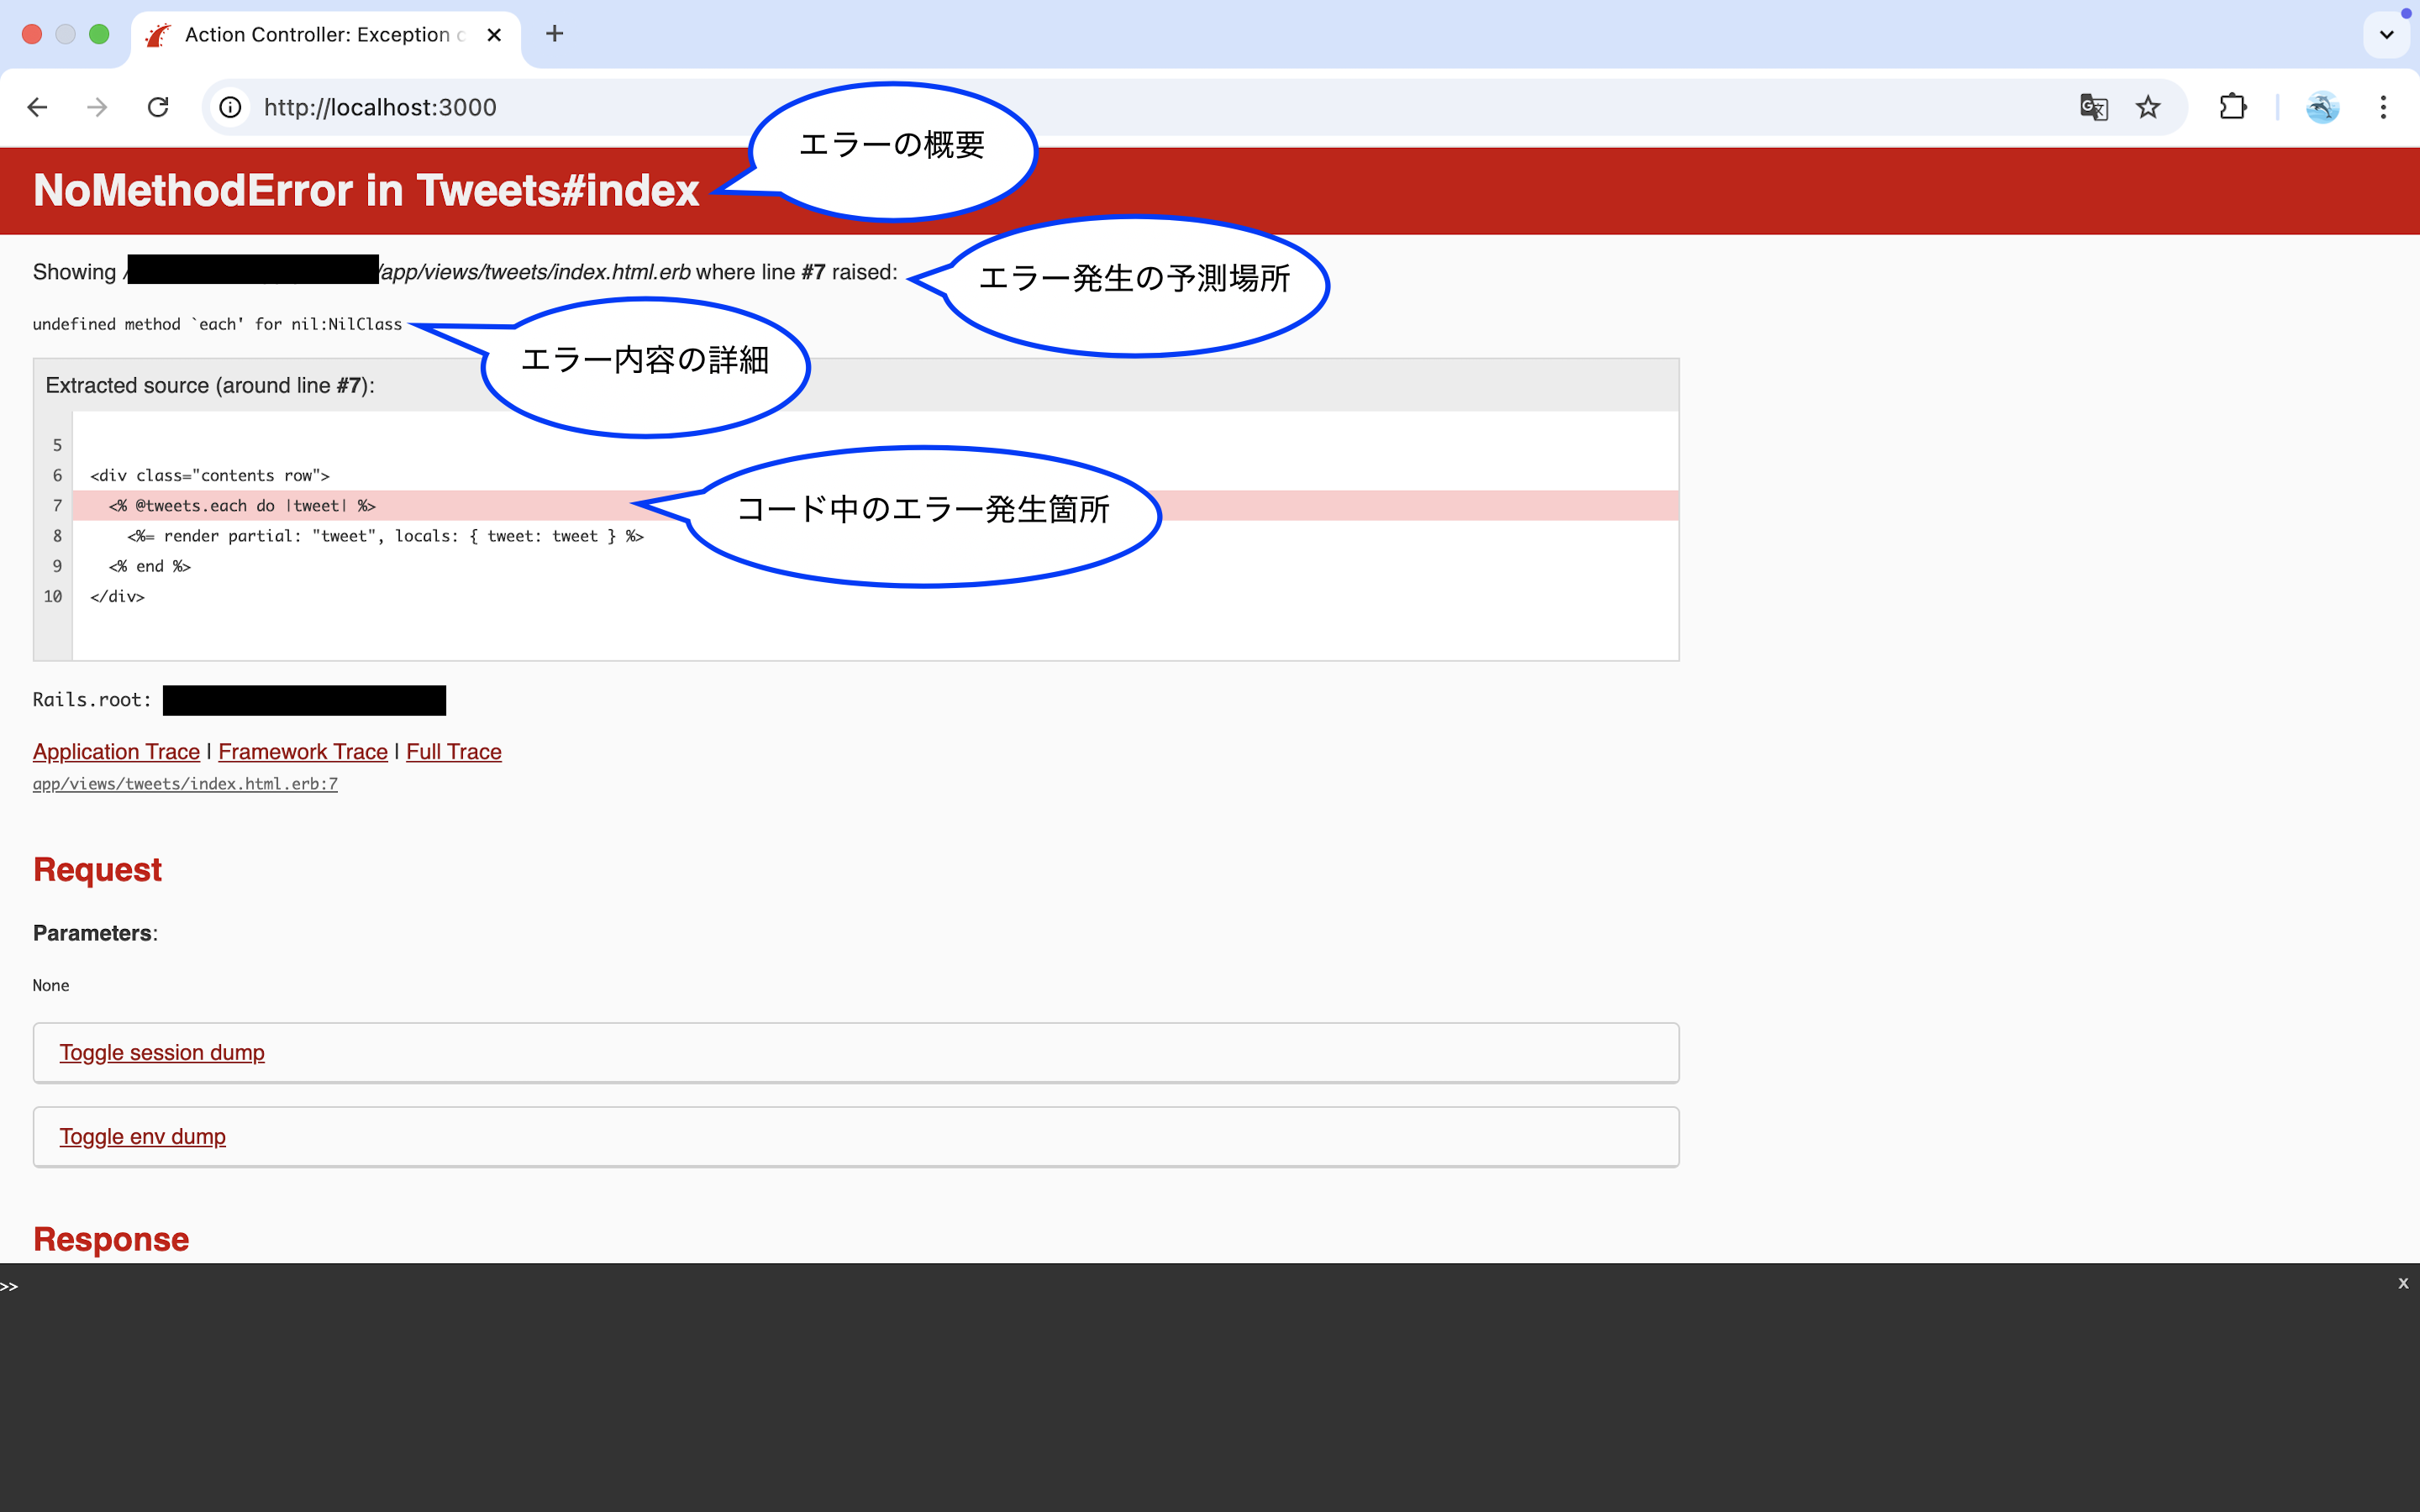This screenshot has height=1512, width=2420.
Task: Click the back navigation arrow
Action: [37, 107]
